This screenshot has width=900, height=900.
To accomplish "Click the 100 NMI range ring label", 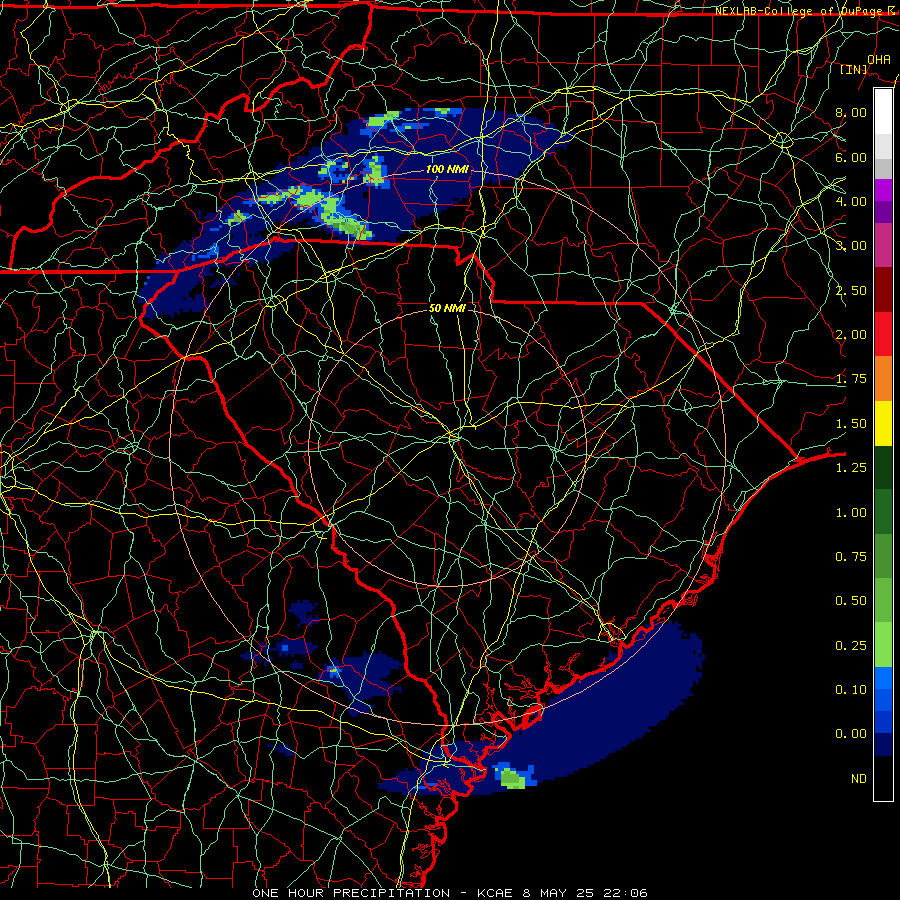I will coord(447,169).
